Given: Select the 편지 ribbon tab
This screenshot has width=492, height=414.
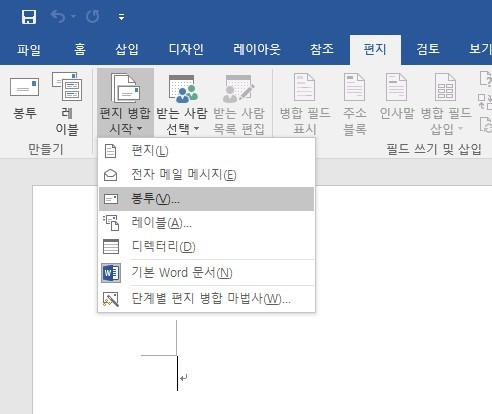Looking at the screenshot, I should [x=375, y=50].
